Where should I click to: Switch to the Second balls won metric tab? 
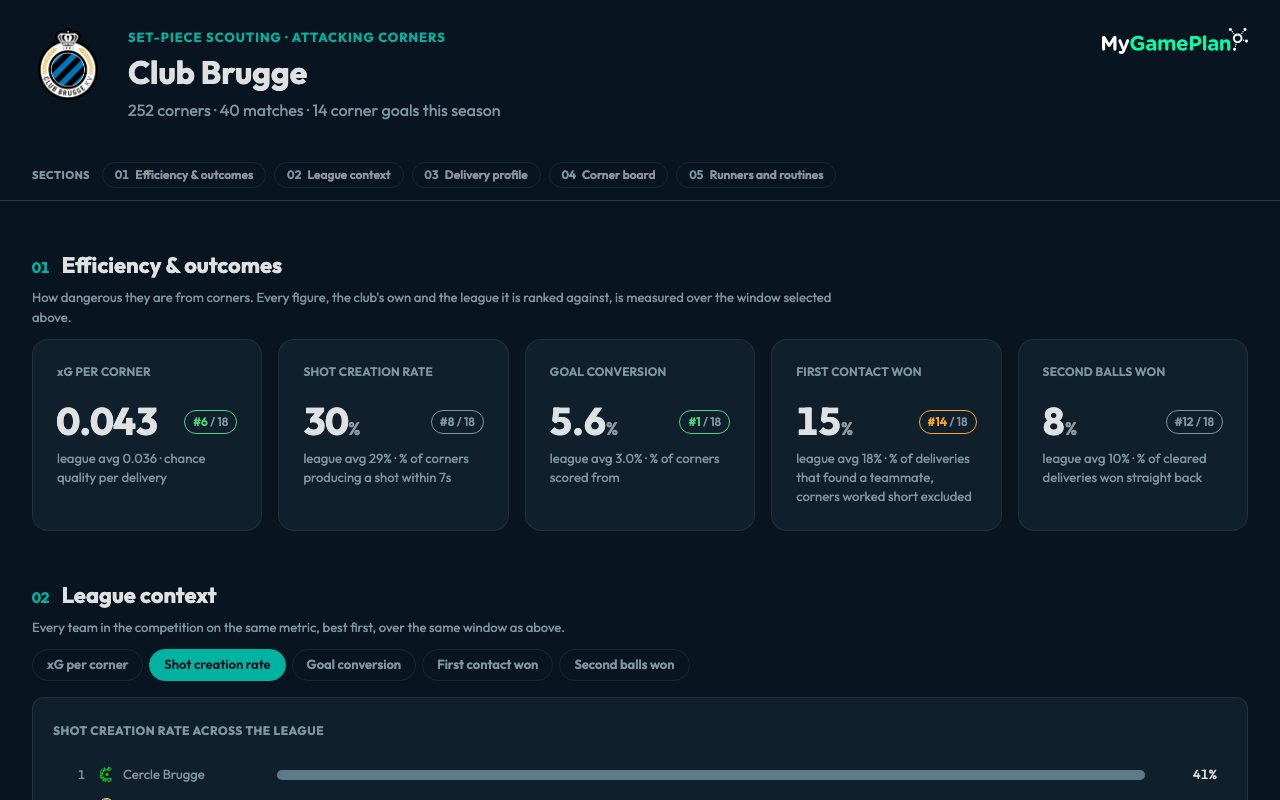pyautogui.click(x=624, y=665)
